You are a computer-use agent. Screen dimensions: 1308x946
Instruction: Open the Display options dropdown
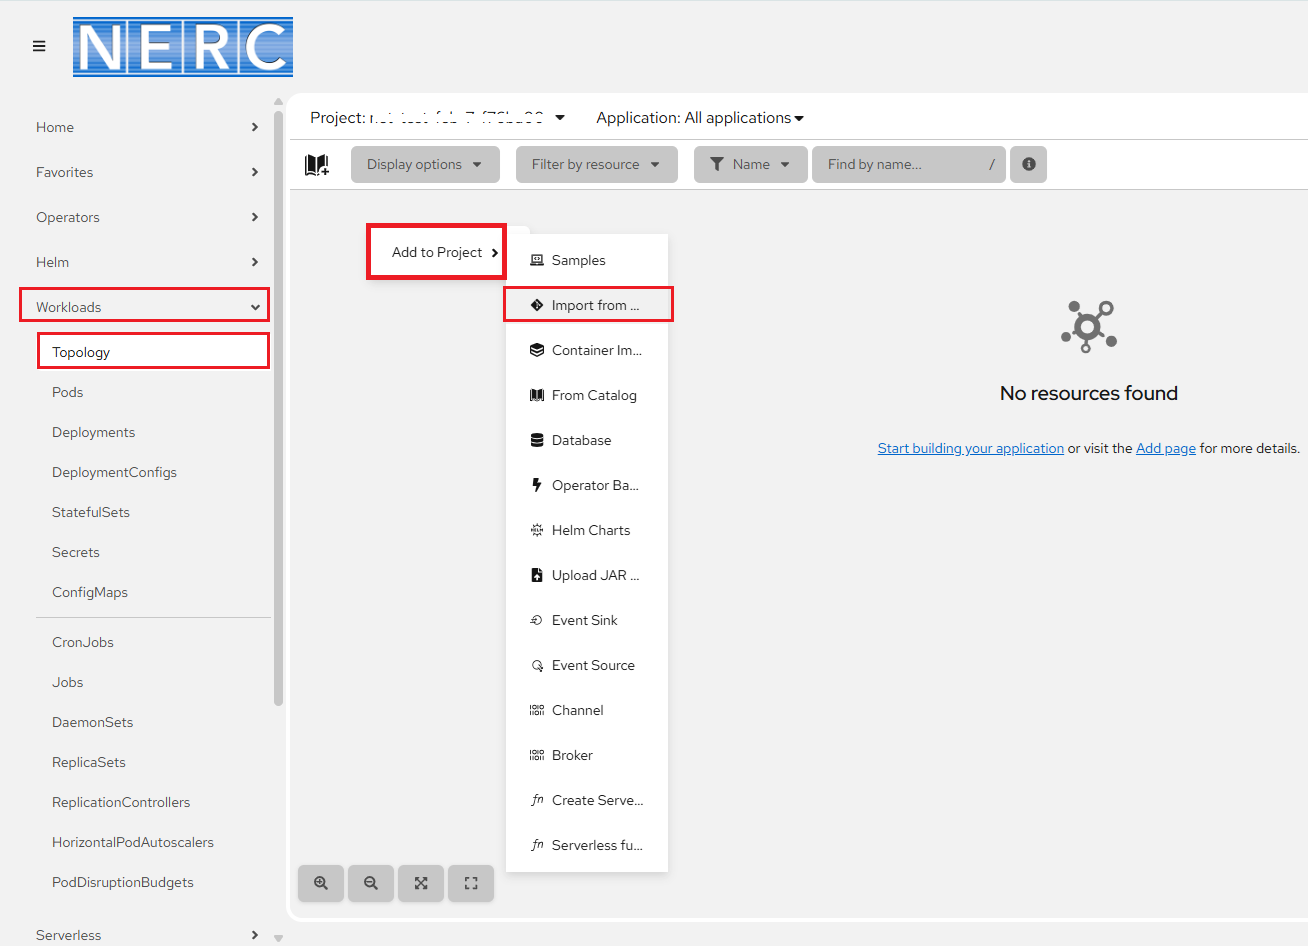(x=424, y=164)
